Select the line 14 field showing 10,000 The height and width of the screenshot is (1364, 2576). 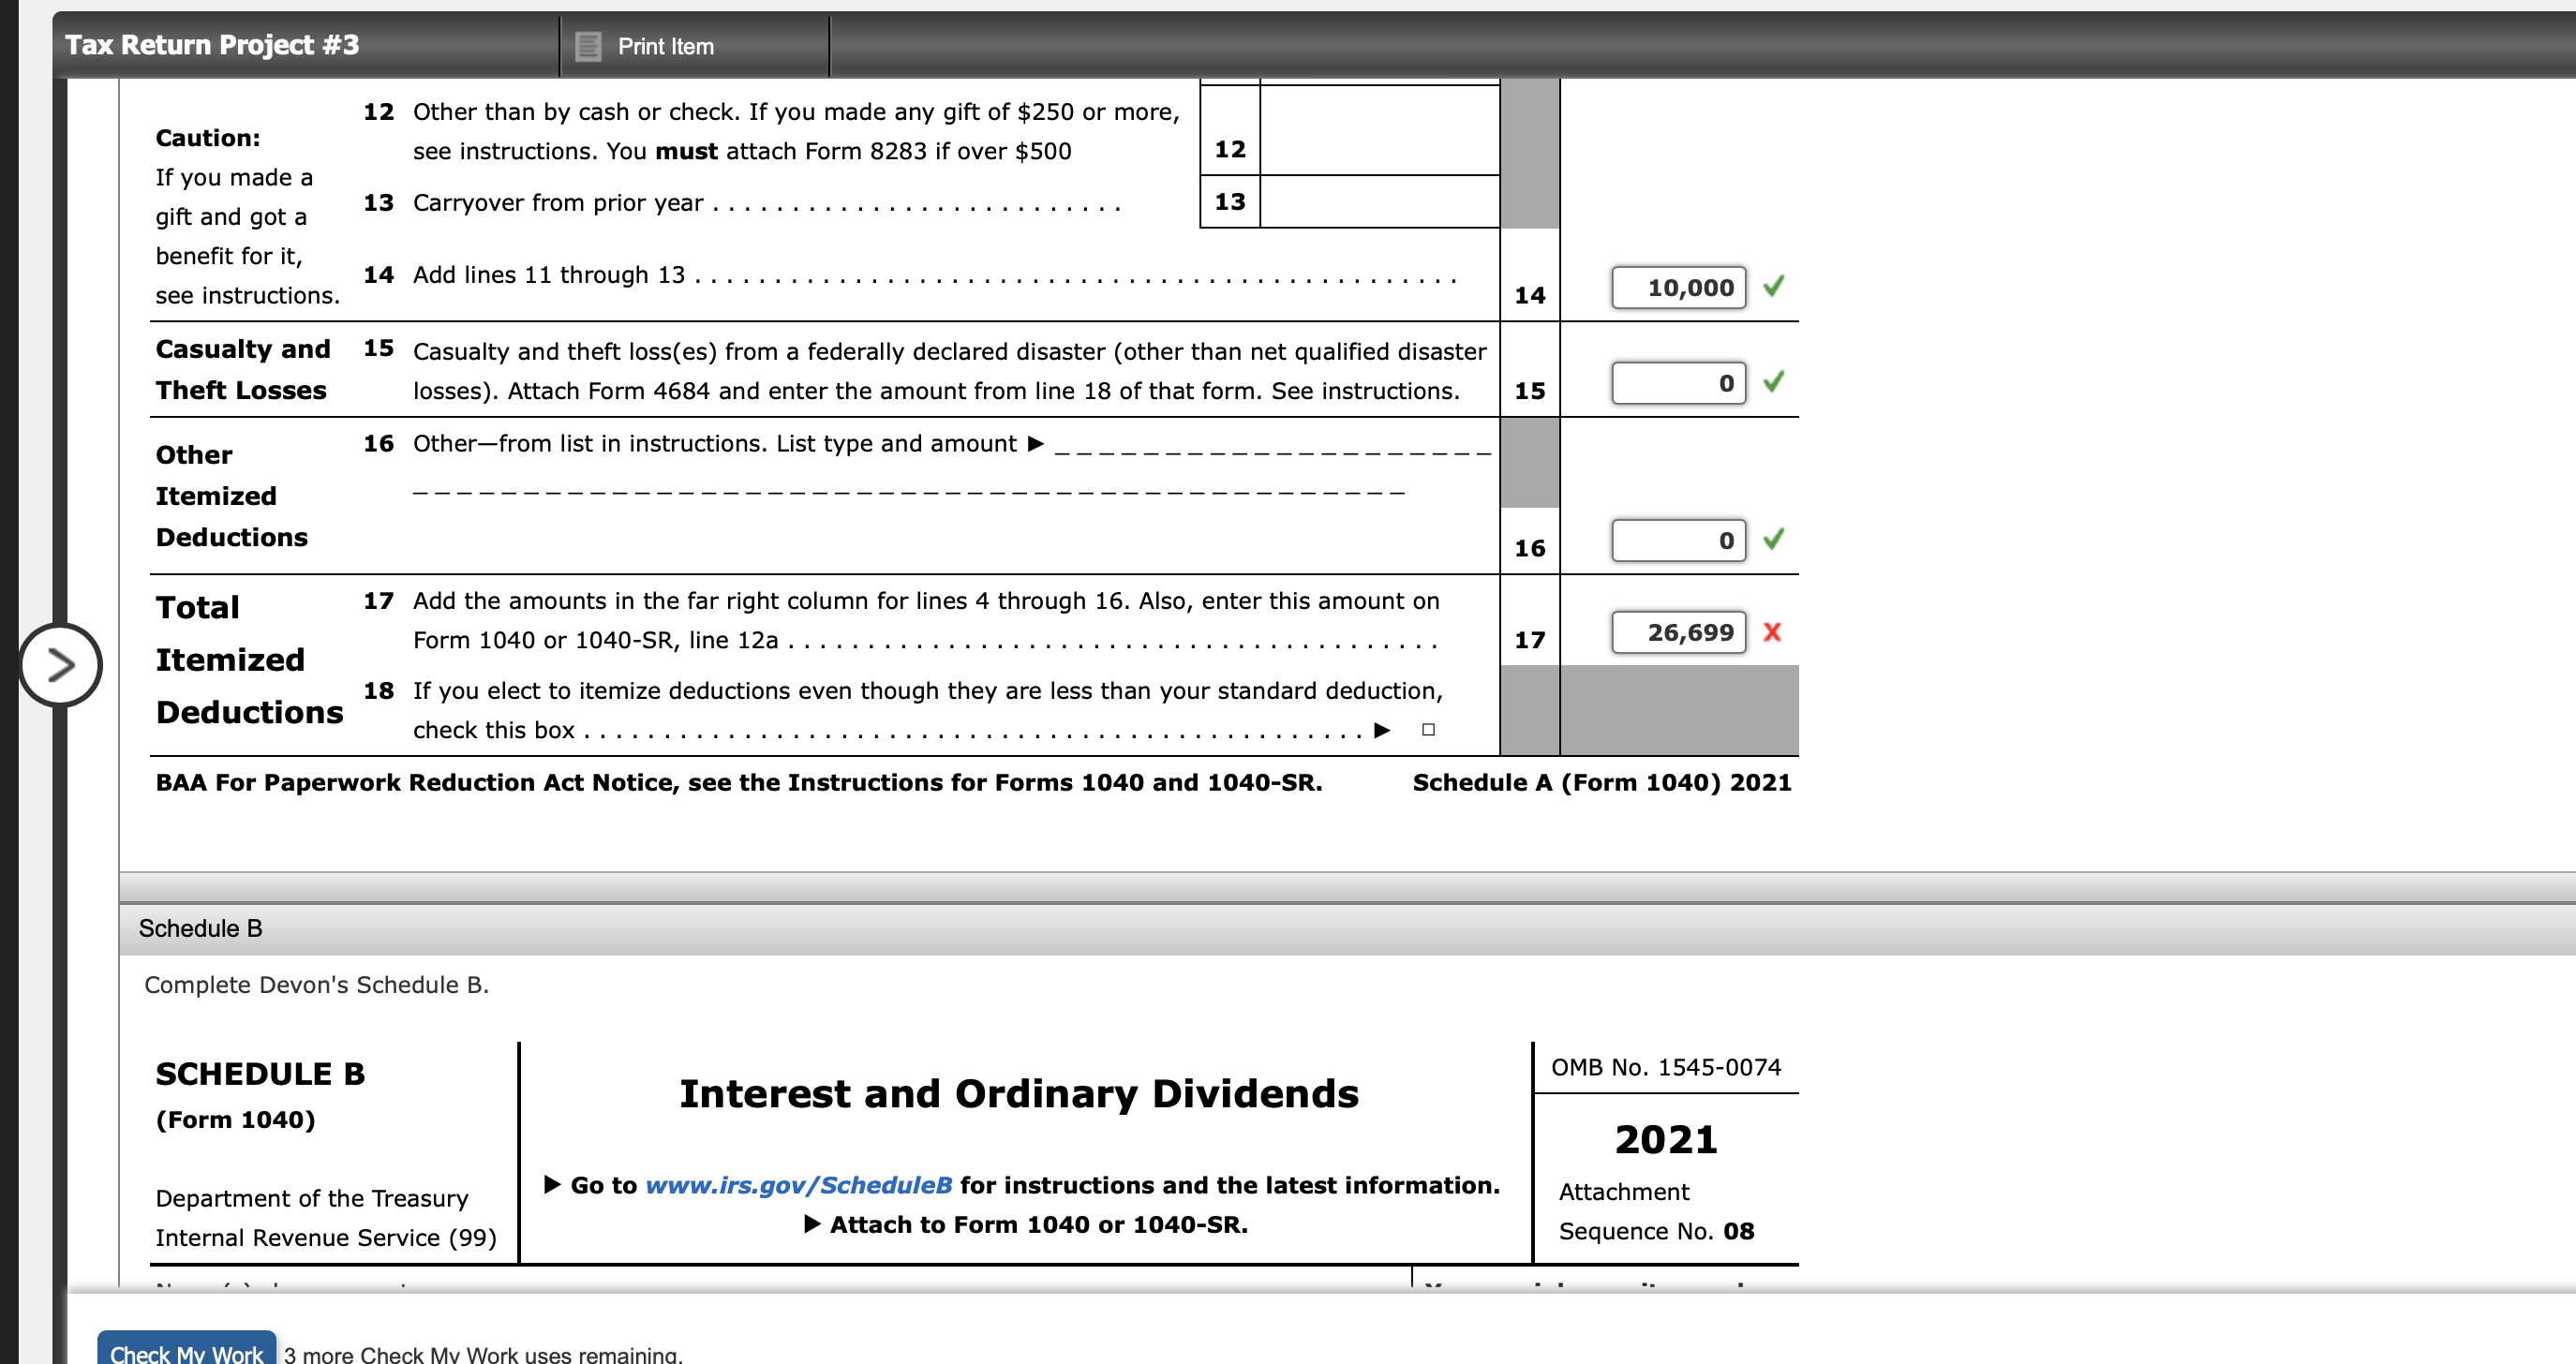point(1678,287)
